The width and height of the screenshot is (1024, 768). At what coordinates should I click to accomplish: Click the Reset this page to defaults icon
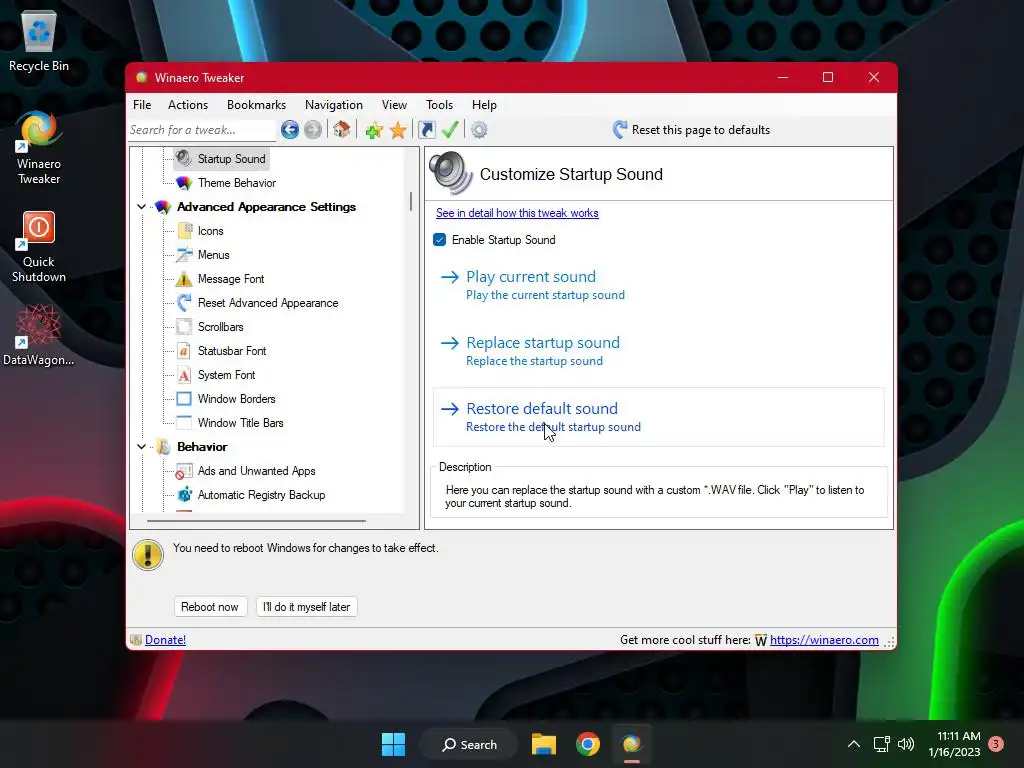pos(620,129)
